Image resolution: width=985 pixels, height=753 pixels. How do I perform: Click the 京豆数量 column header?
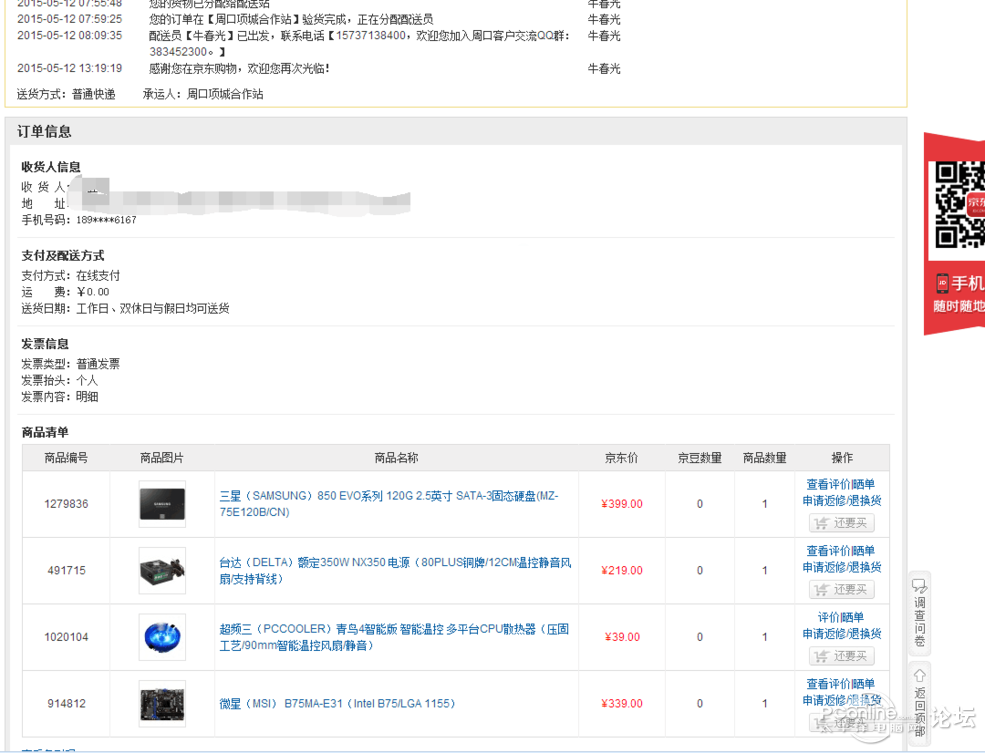point(700,458)
